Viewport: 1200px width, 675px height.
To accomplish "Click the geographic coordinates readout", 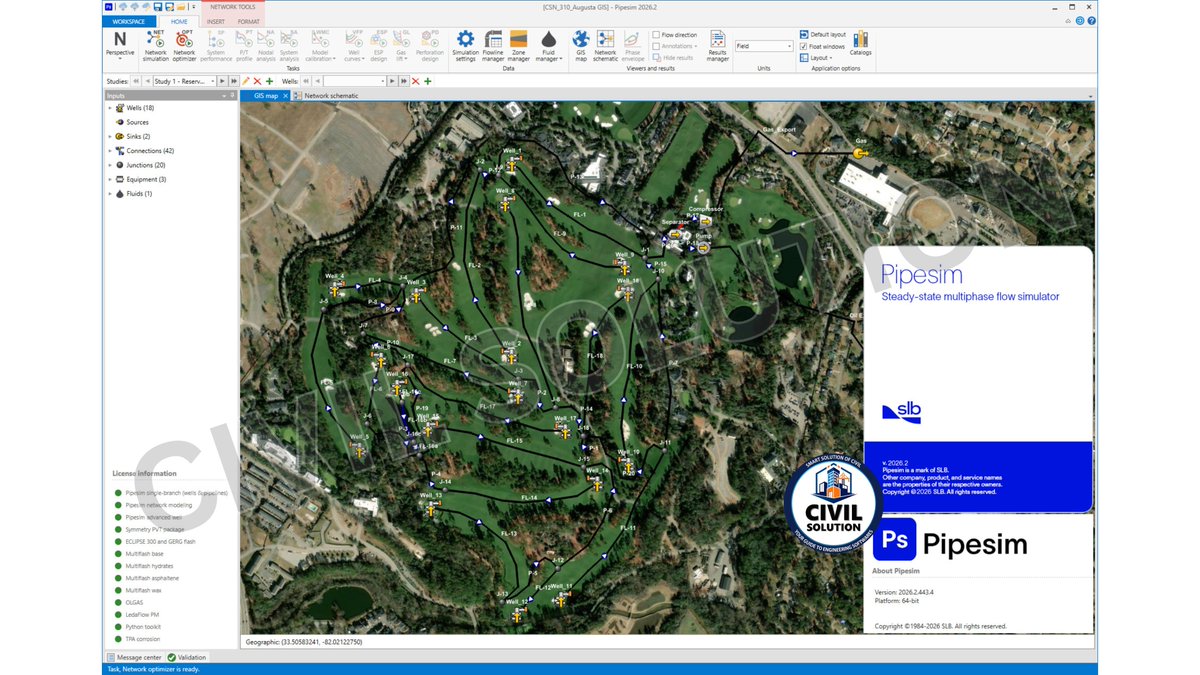I will [x=303, y=641].
